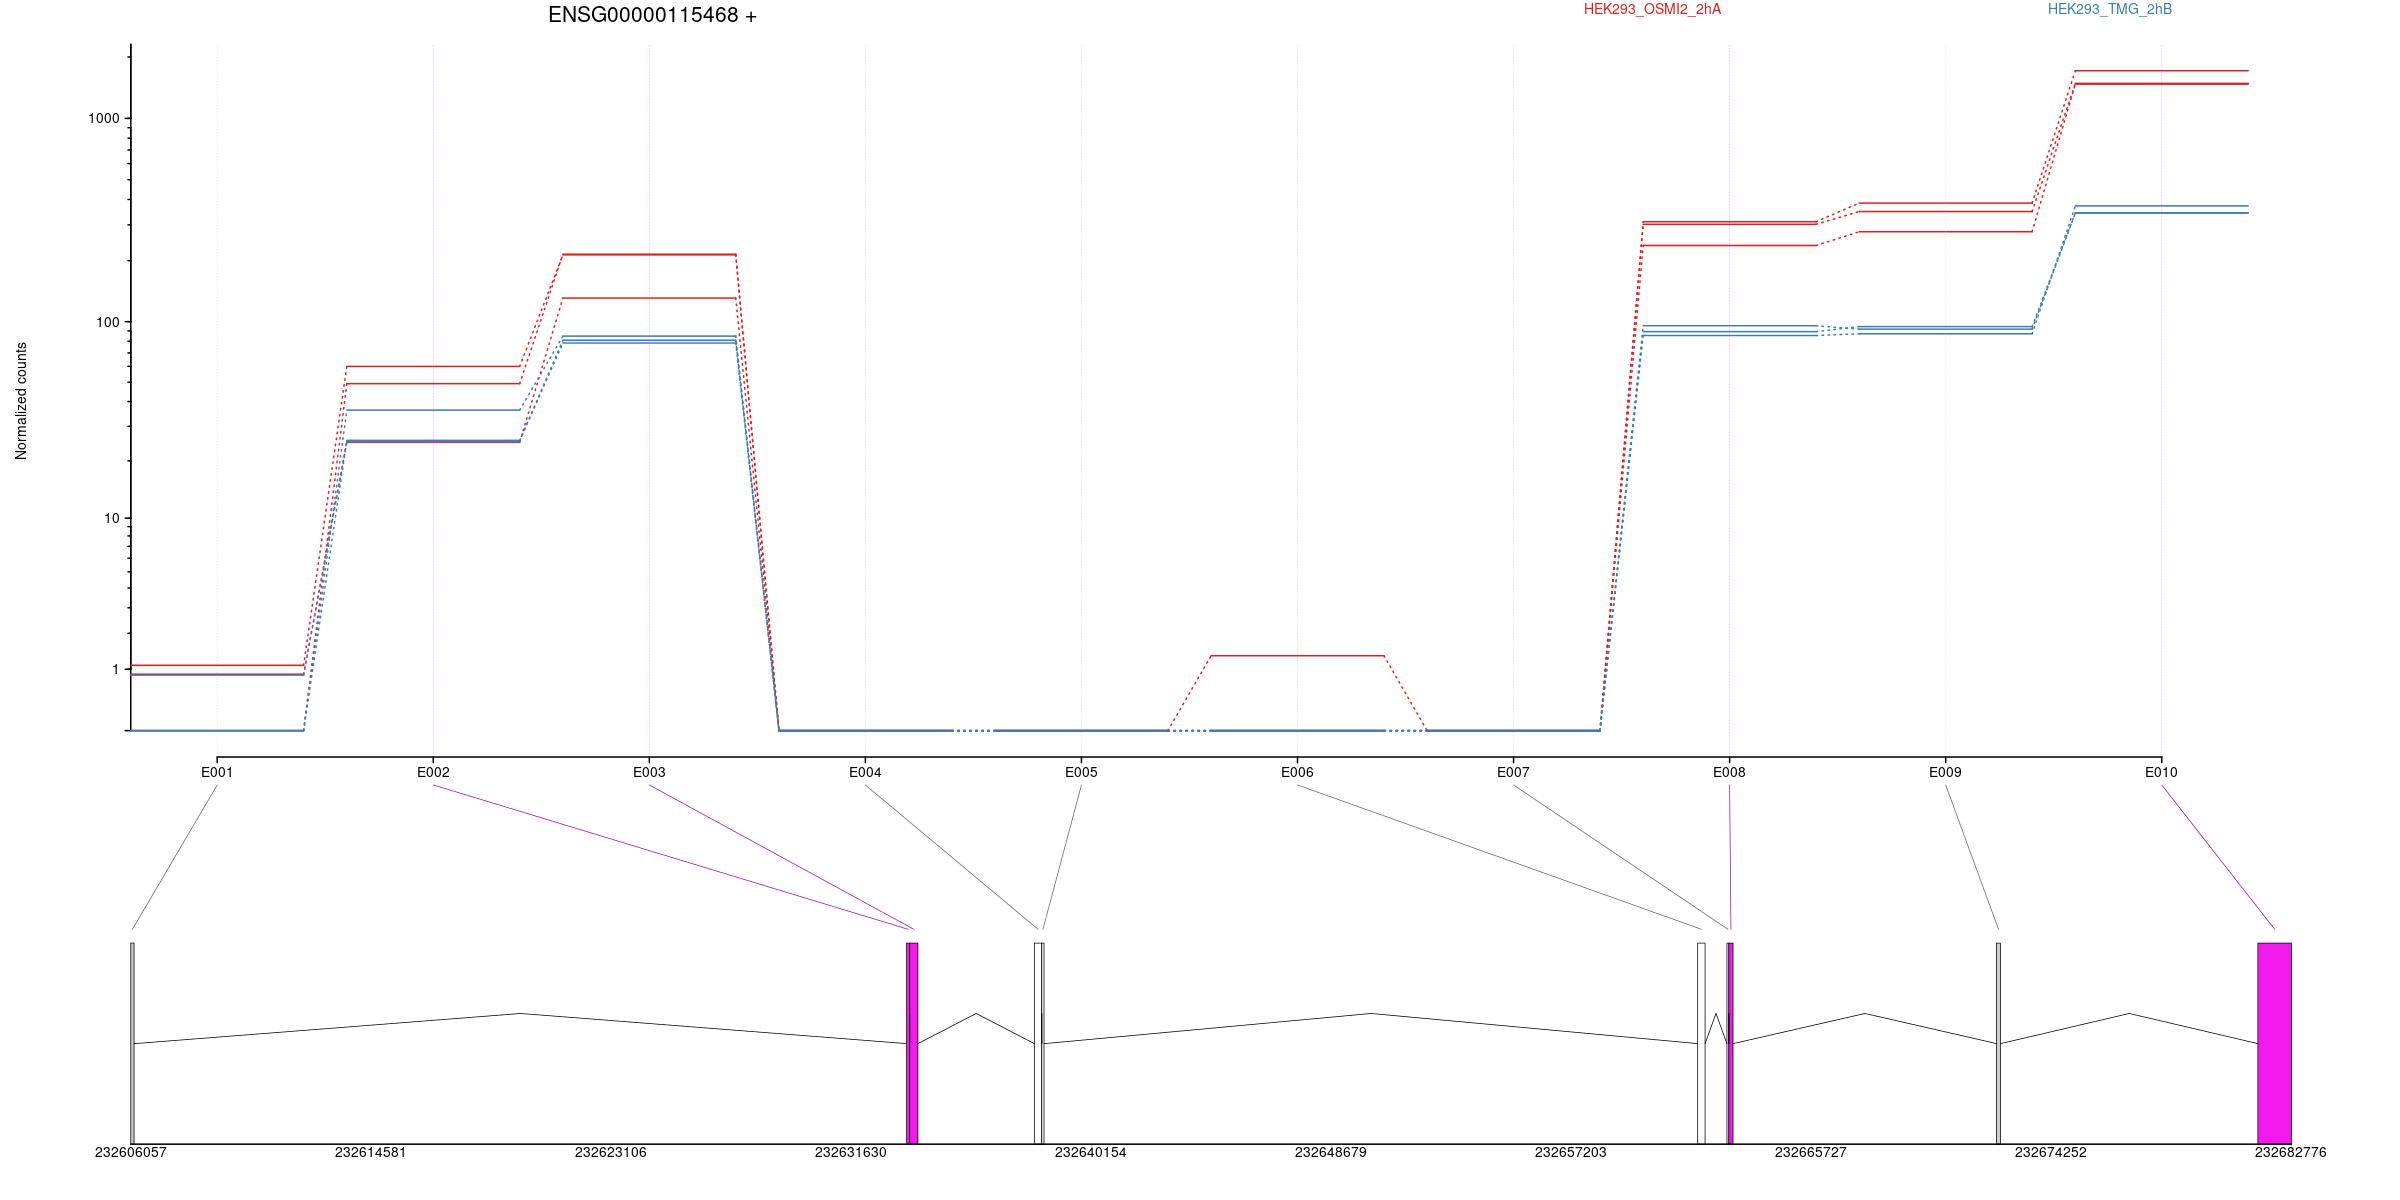The width and height of the screenshot is (2400, 1200).
Task: Click genomic coordinate 232631630
Action: tap(851, 1152)
